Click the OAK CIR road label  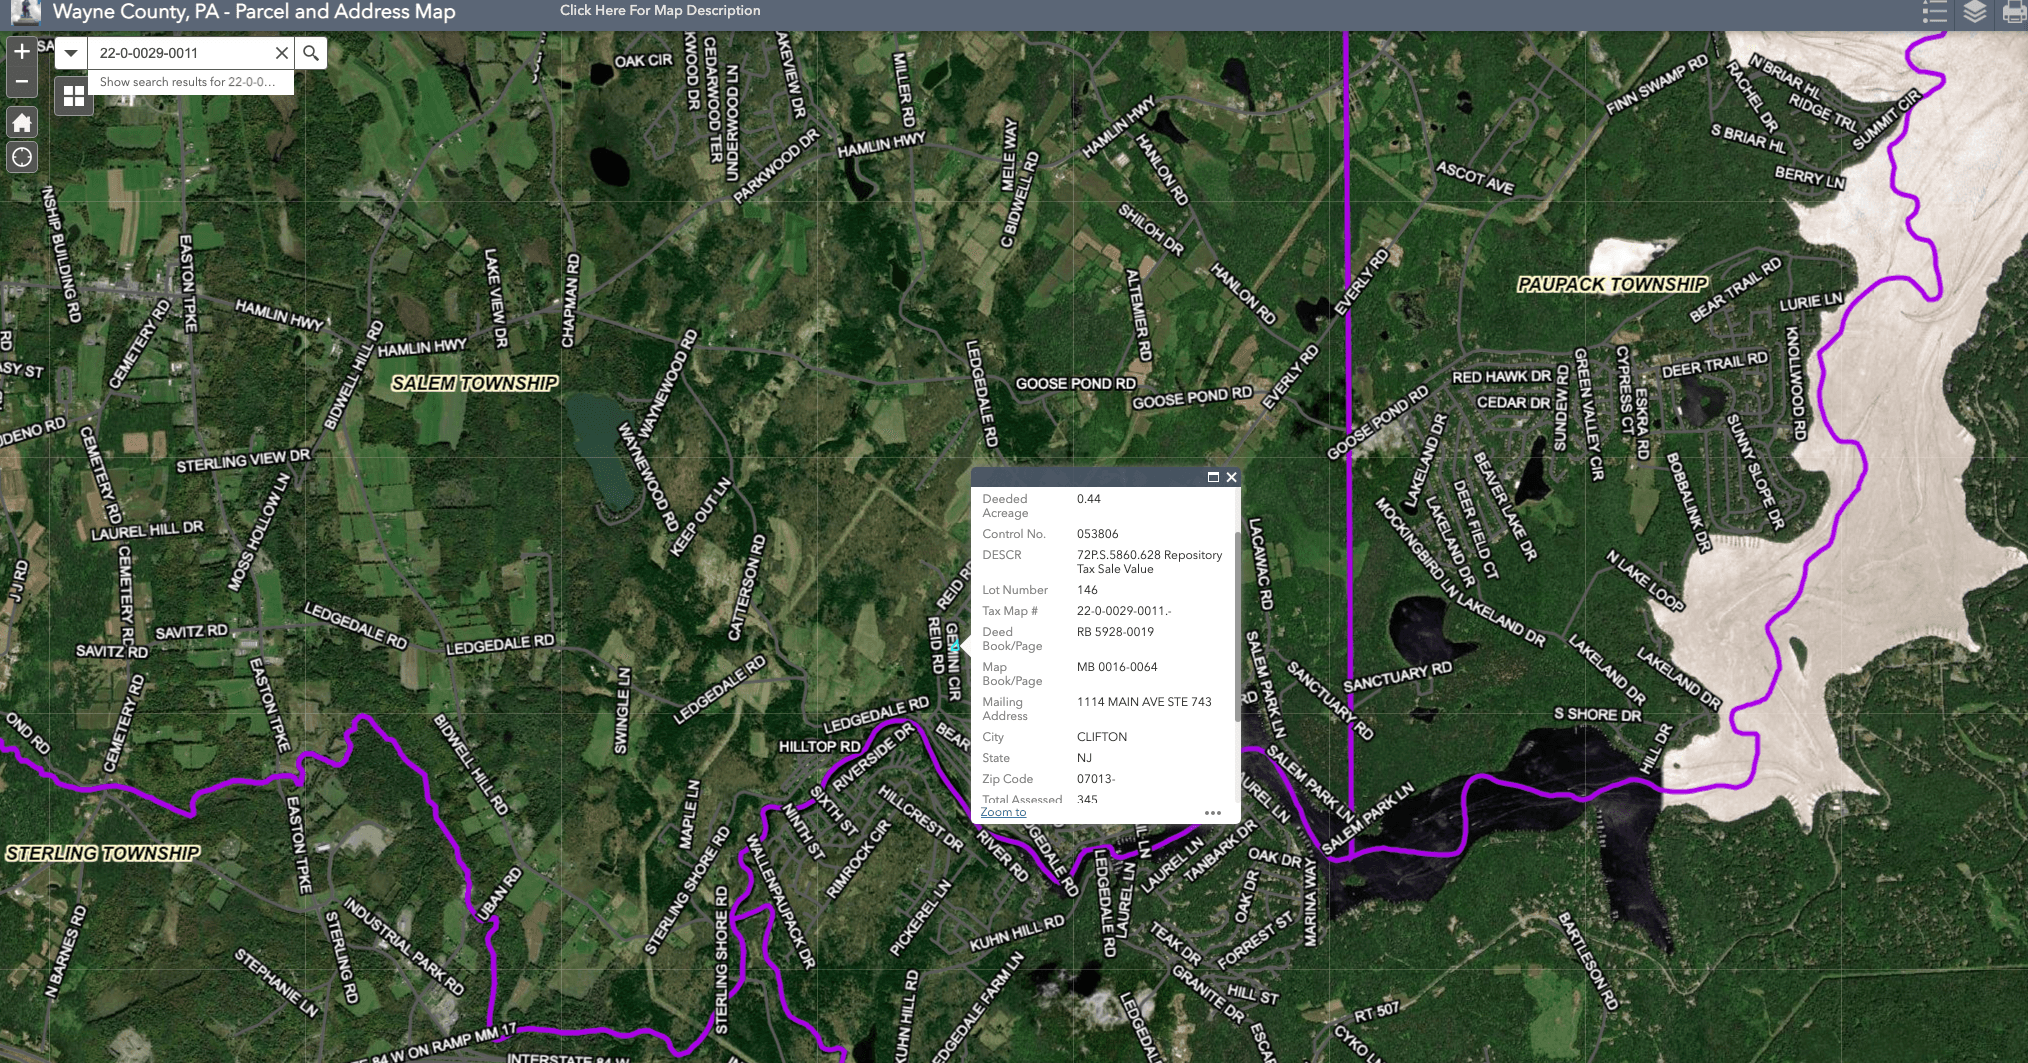[x=643, y=61]
